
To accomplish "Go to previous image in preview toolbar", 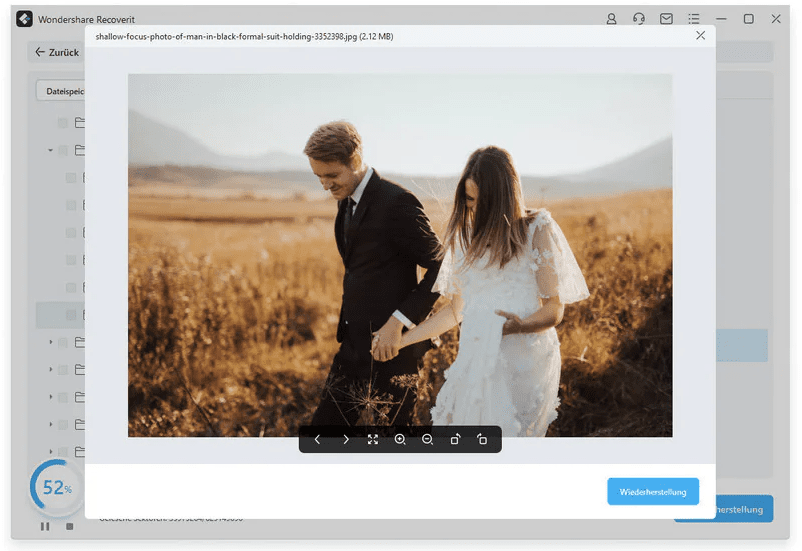I will tap(317, 440).
